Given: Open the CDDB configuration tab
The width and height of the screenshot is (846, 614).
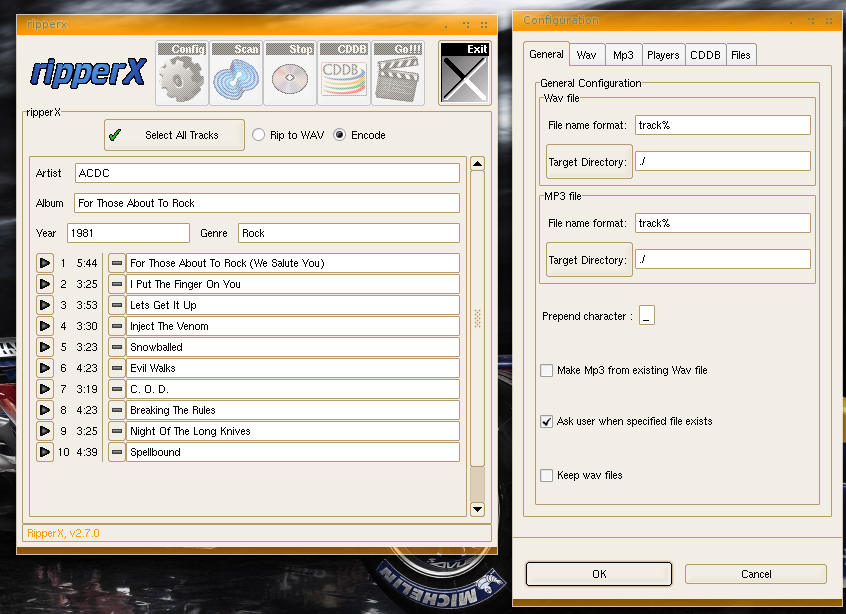Looking at the screenshot, I should click(x=705, y=55).
